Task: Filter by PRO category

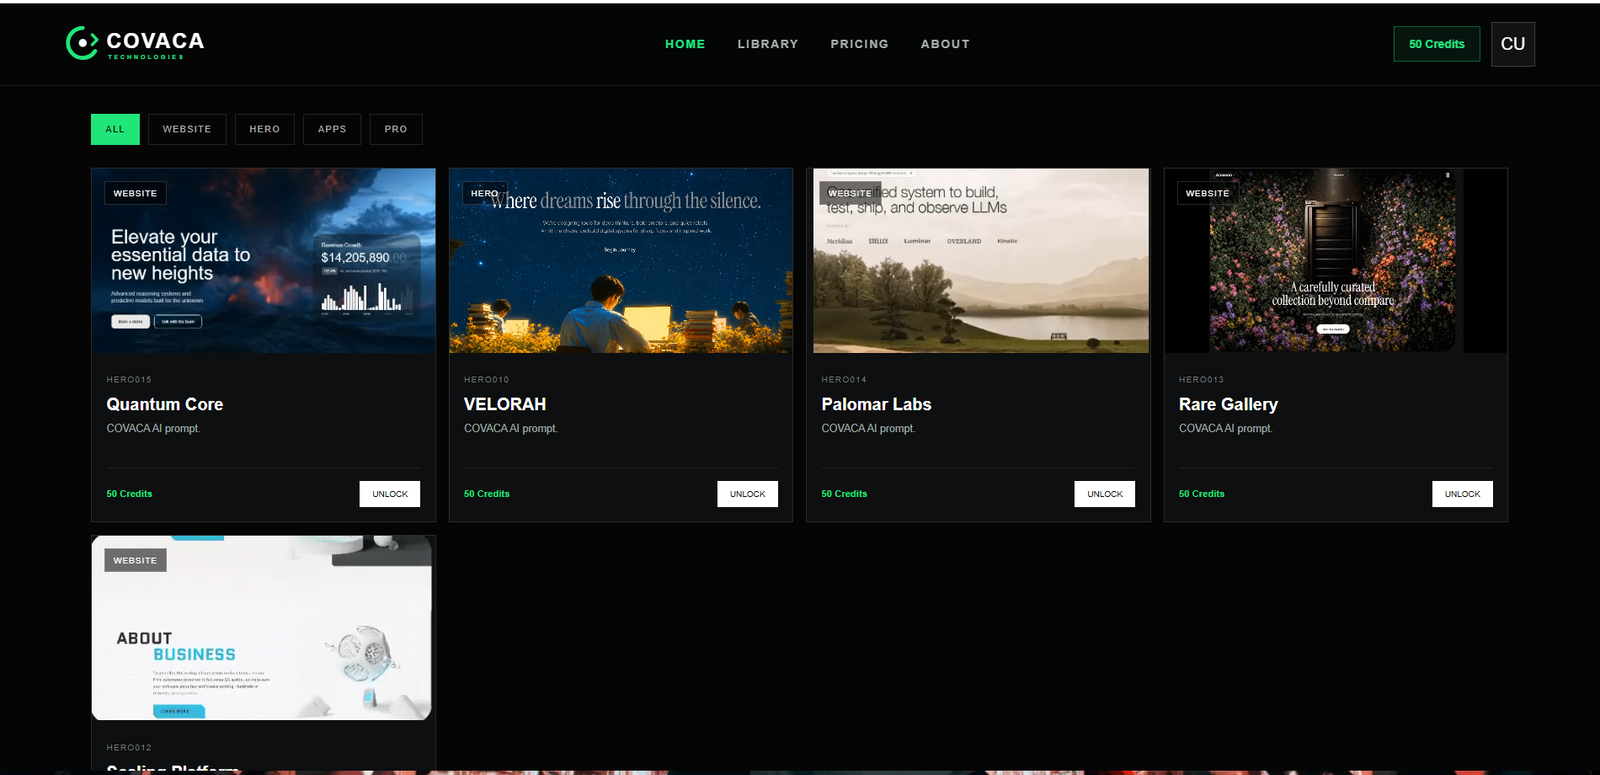Action: coord(396,129)
